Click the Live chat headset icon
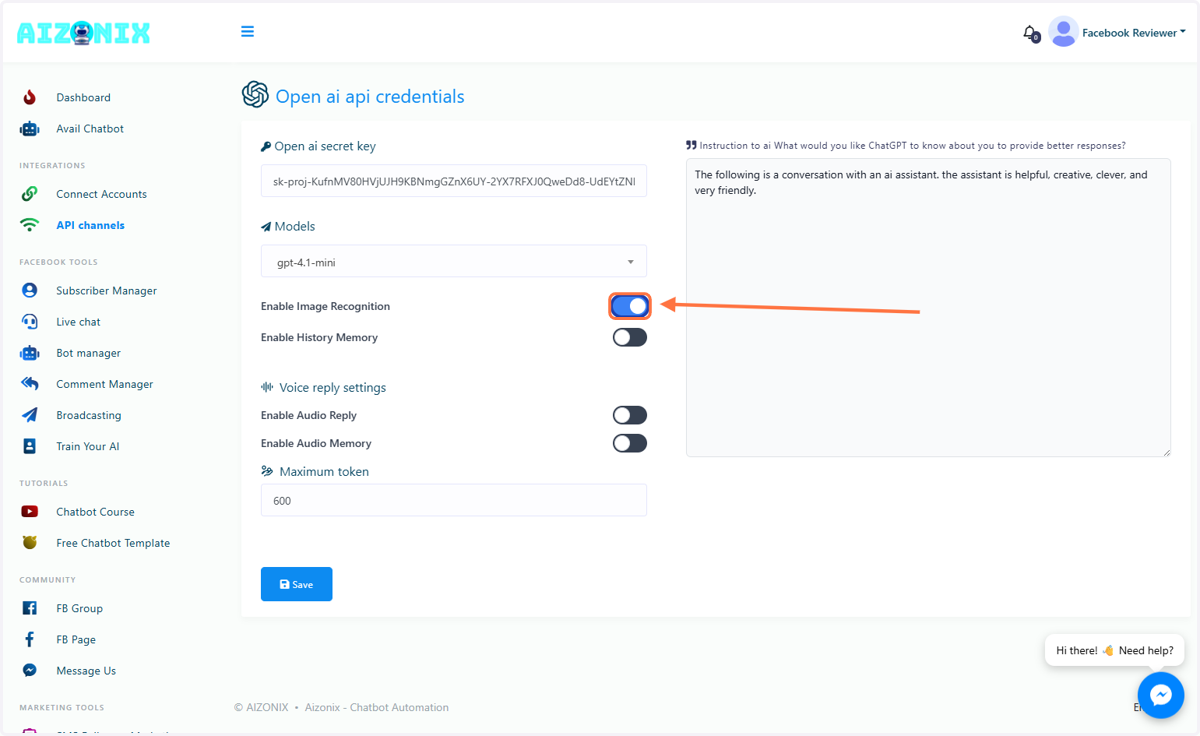 tap(30, 321)
